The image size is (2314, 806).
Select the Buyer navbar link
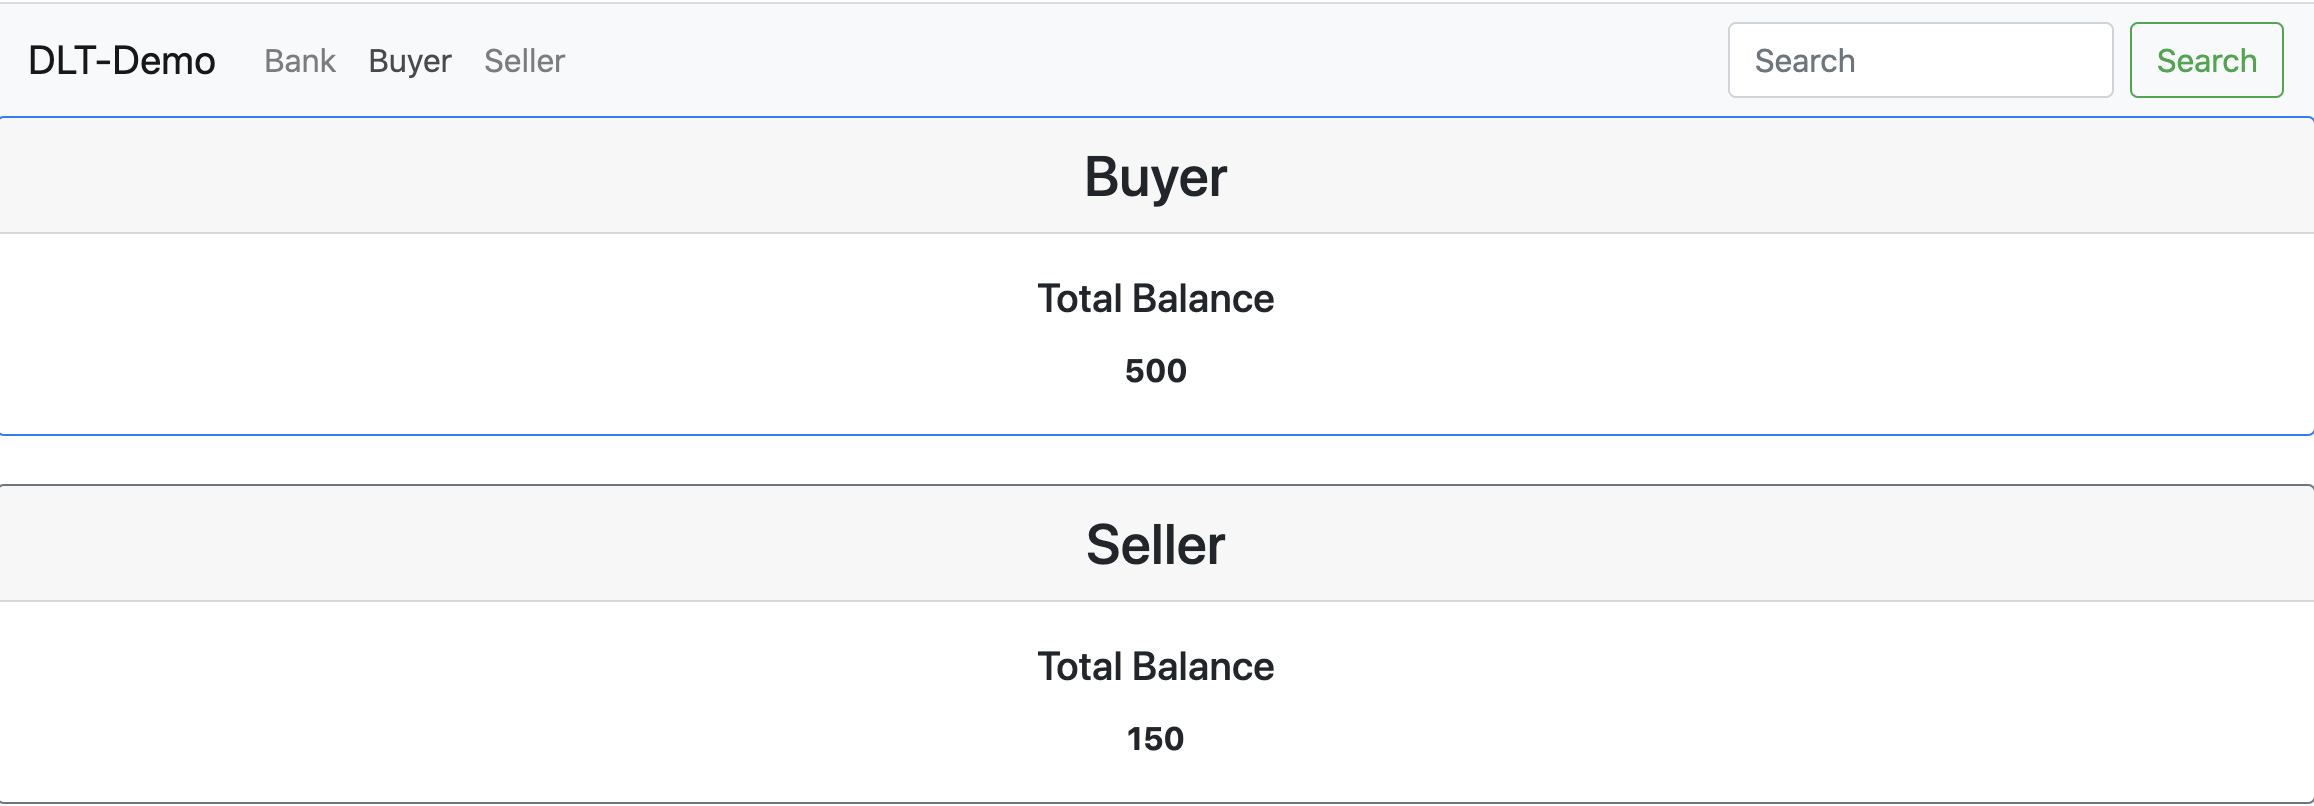410,61
